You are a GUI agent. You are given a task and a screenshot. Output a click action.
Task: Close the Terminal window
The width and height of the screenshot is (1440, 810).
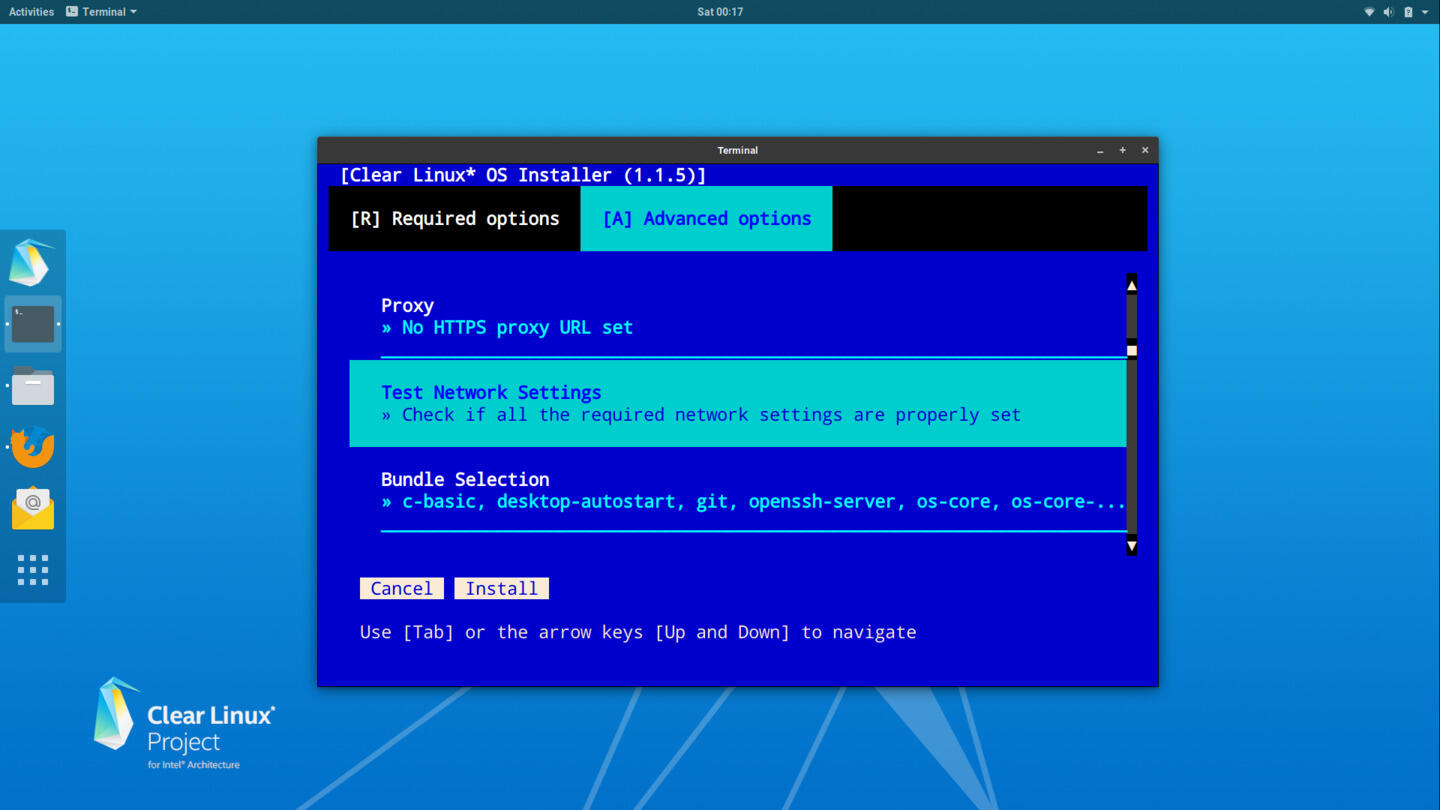tap(1145, 150)
